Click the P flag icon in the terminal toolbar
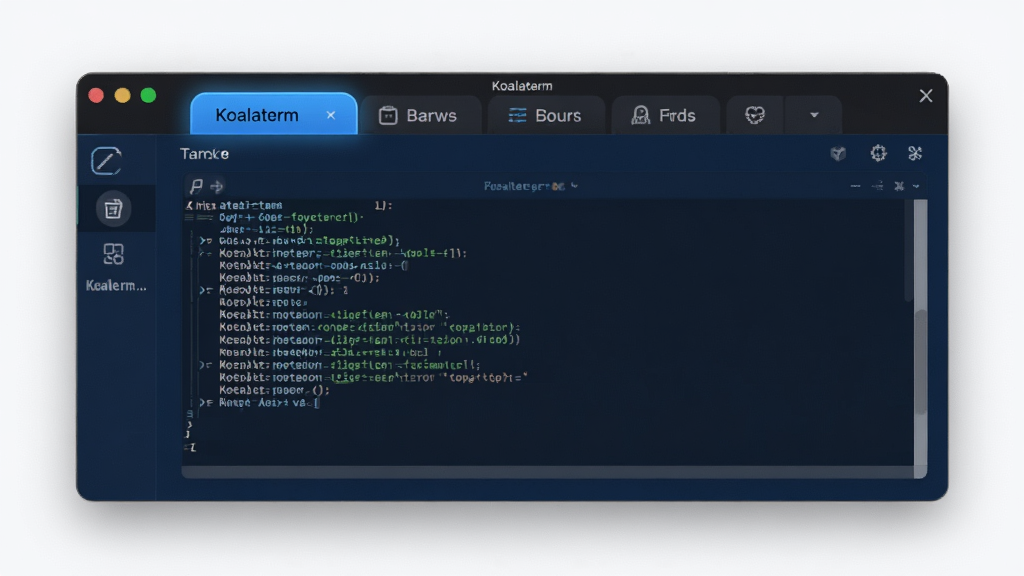This screenshot has width=1024, height=576. tap(196, 186)
